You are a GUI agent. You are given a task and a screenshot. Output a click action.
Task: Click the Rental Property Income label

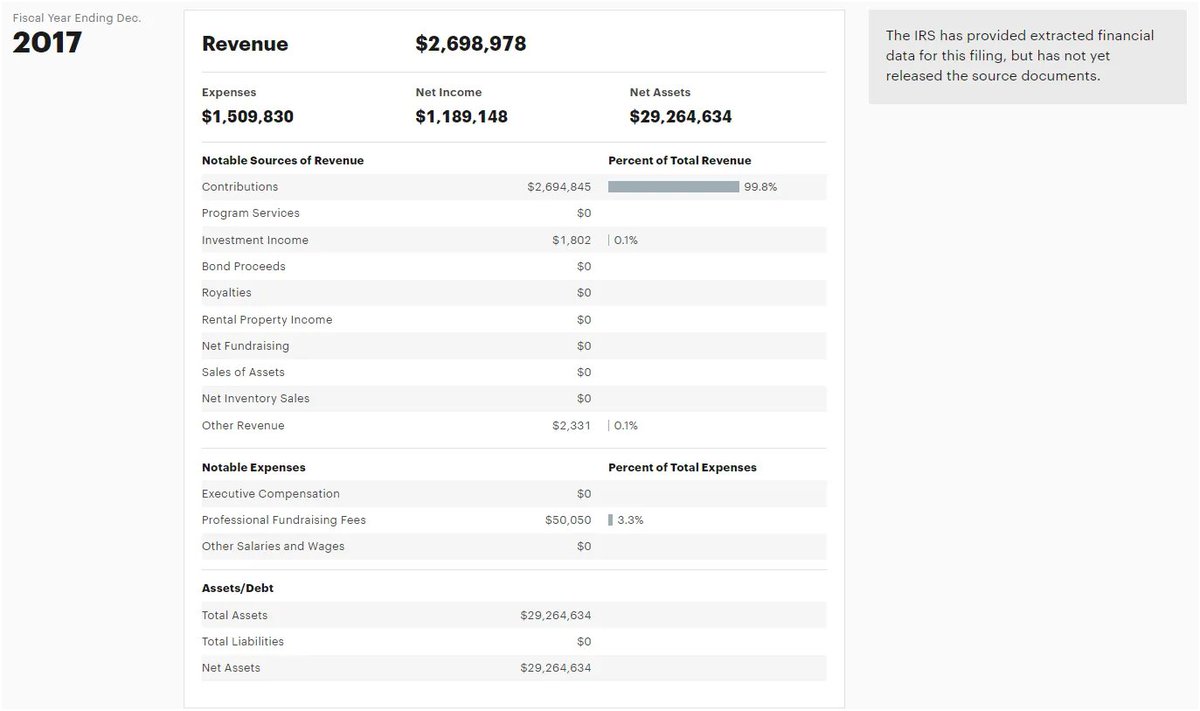point(266,320)
